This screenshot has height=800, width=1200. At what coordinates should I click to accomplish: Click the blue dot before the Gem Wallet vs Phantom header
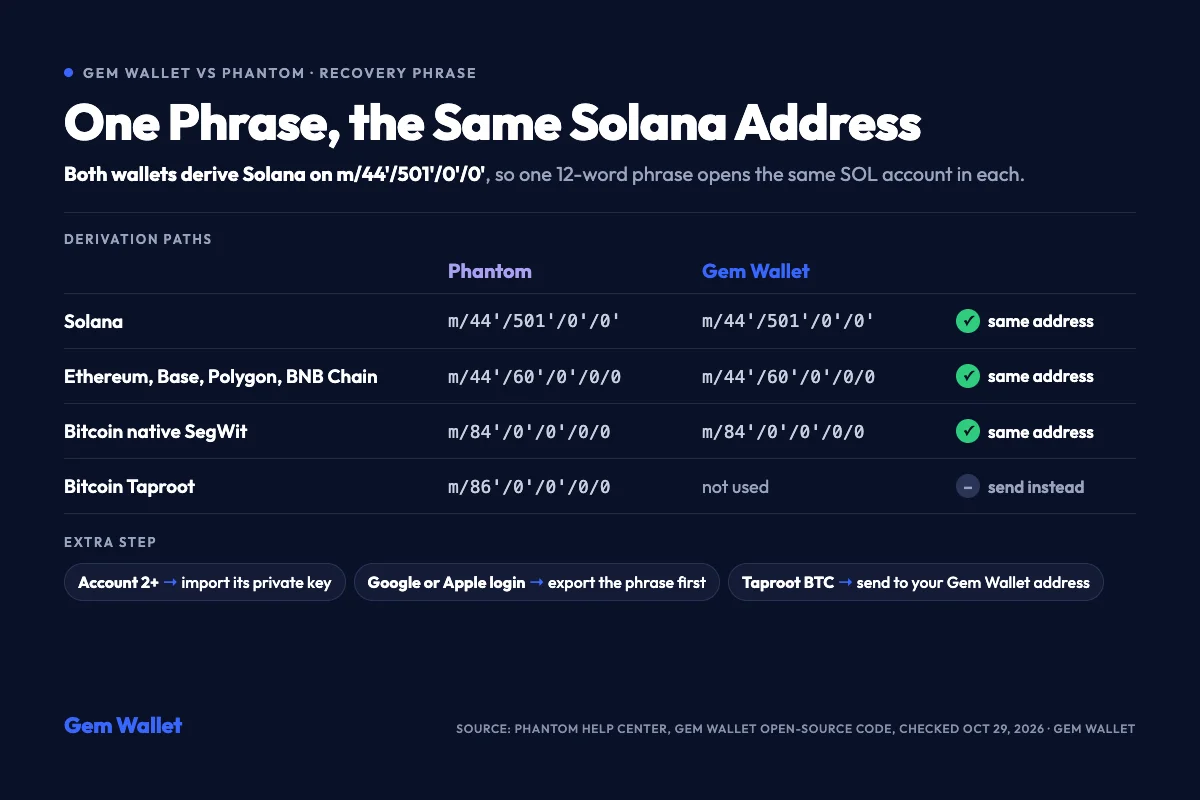[x=69, y=73]
